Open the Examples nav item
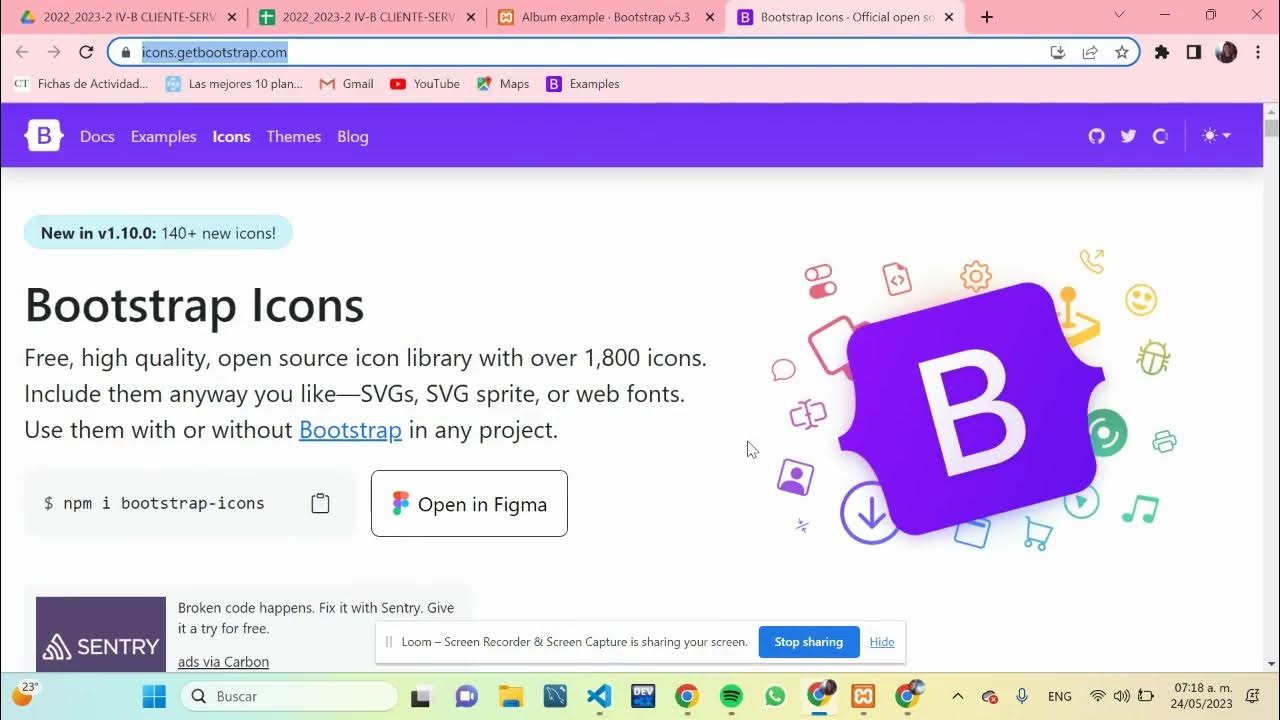 163,136
